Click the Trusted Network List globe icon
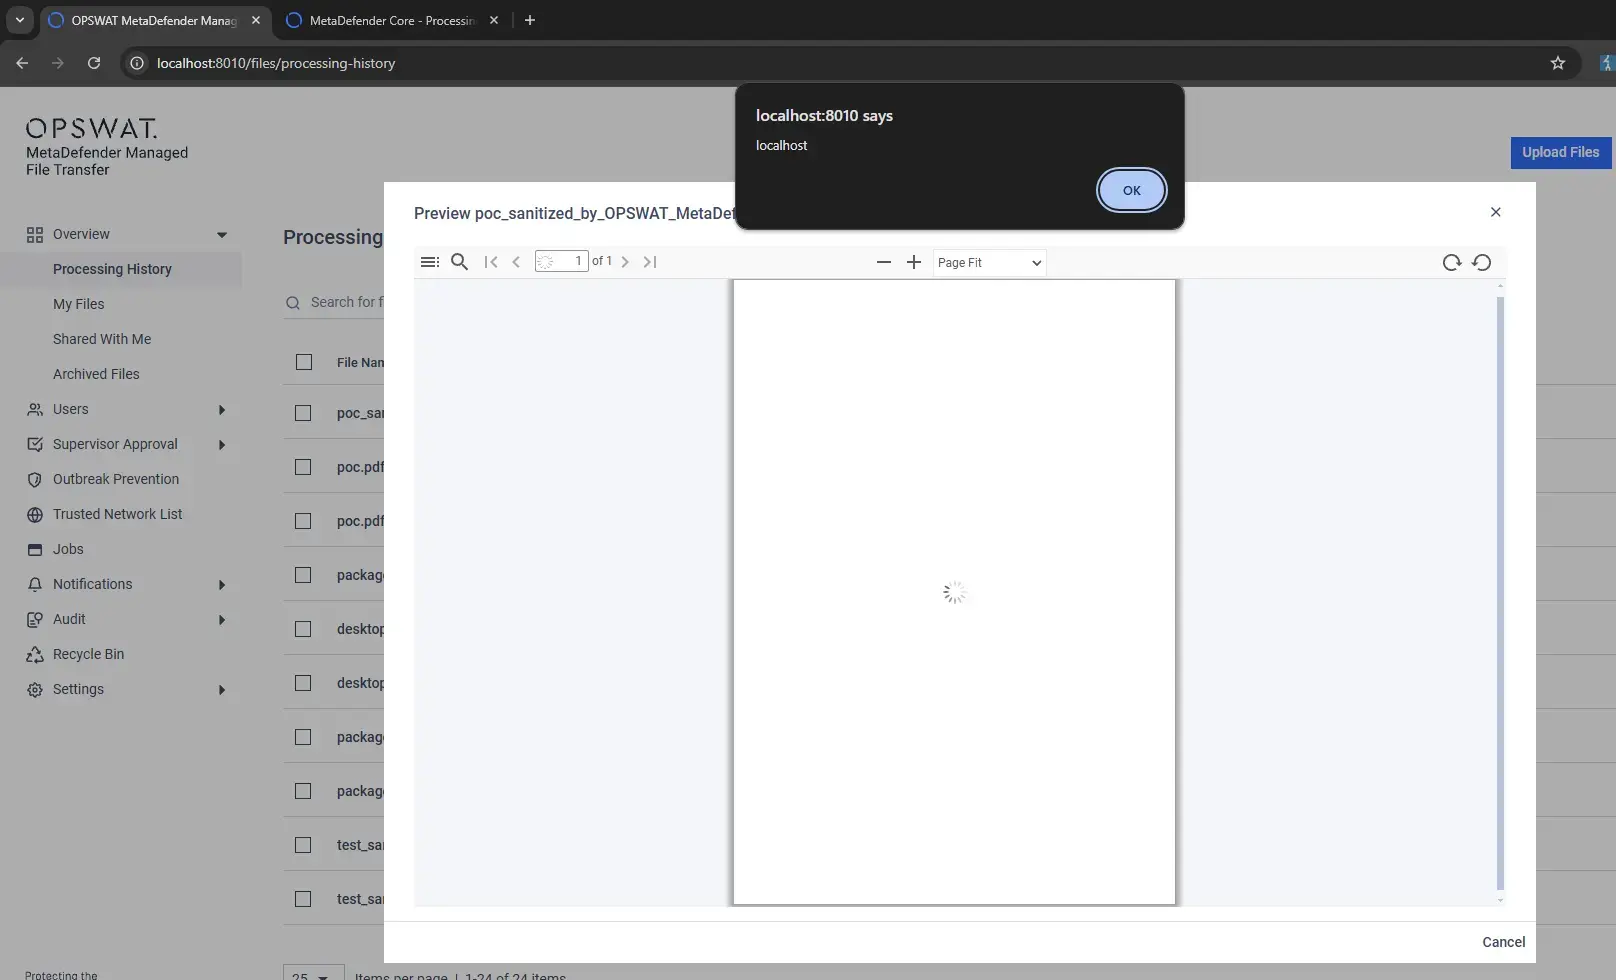The image size is (1616, 980). [x=35, y=514]
